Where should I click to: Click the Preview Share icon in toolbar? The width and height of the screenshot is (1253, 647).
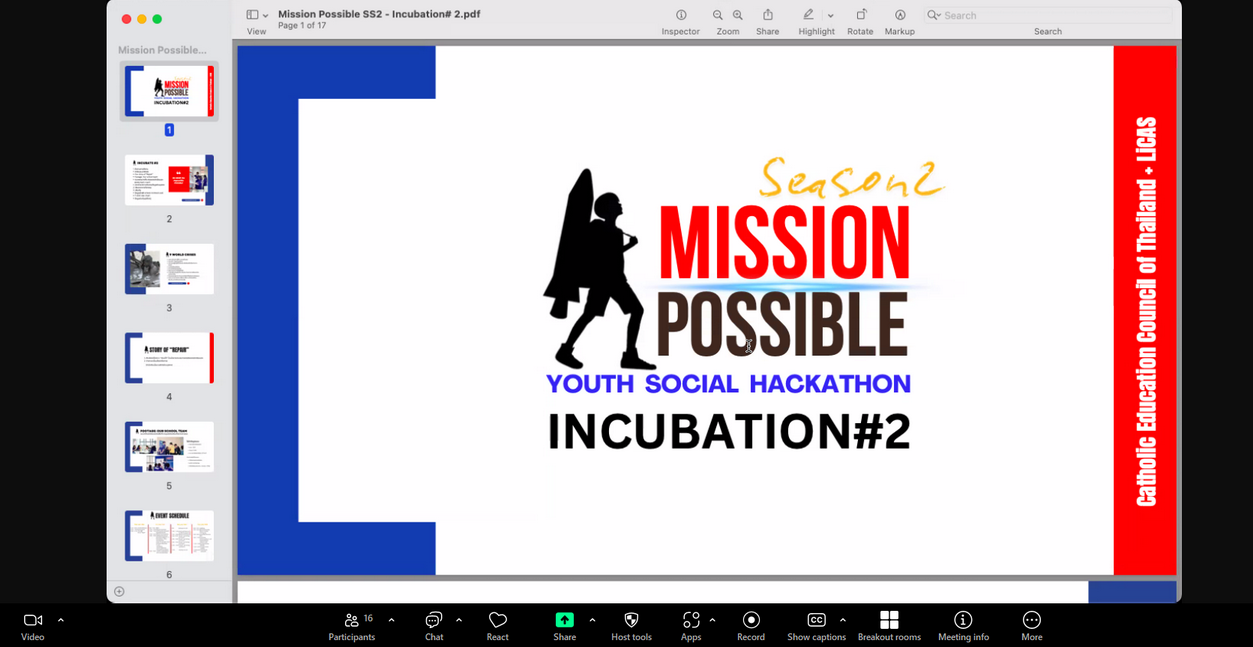tap(768, 15)
